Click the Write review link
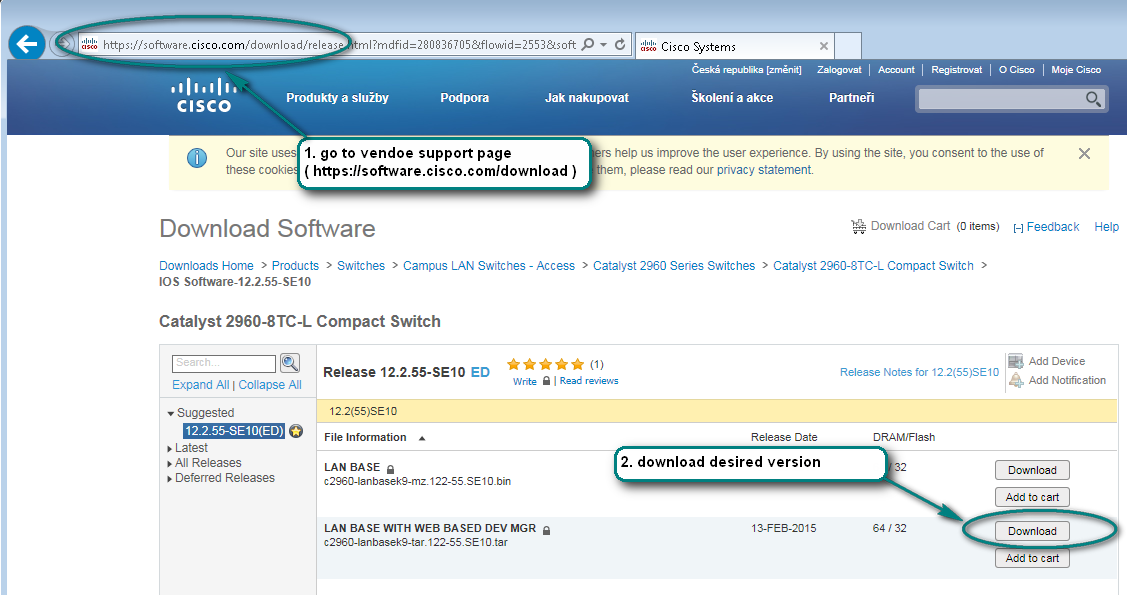1127x595 pixels. (525, 382)
